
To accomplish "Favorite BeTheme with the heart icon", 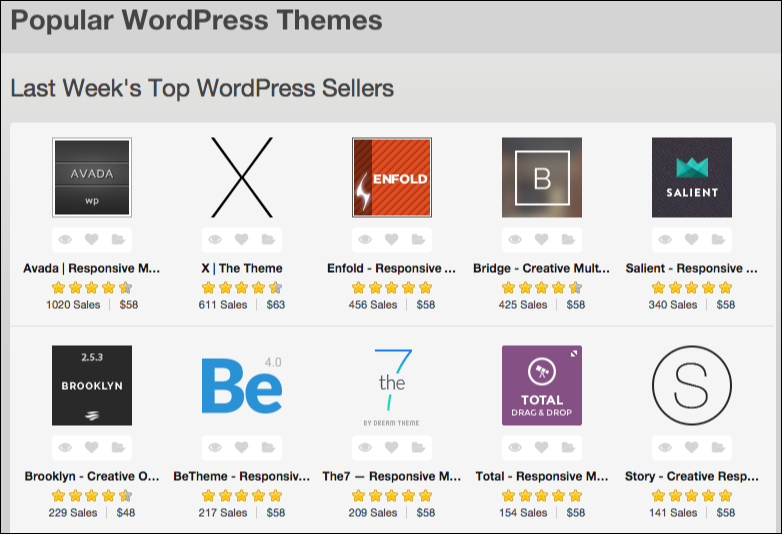I will pos(242,448).
